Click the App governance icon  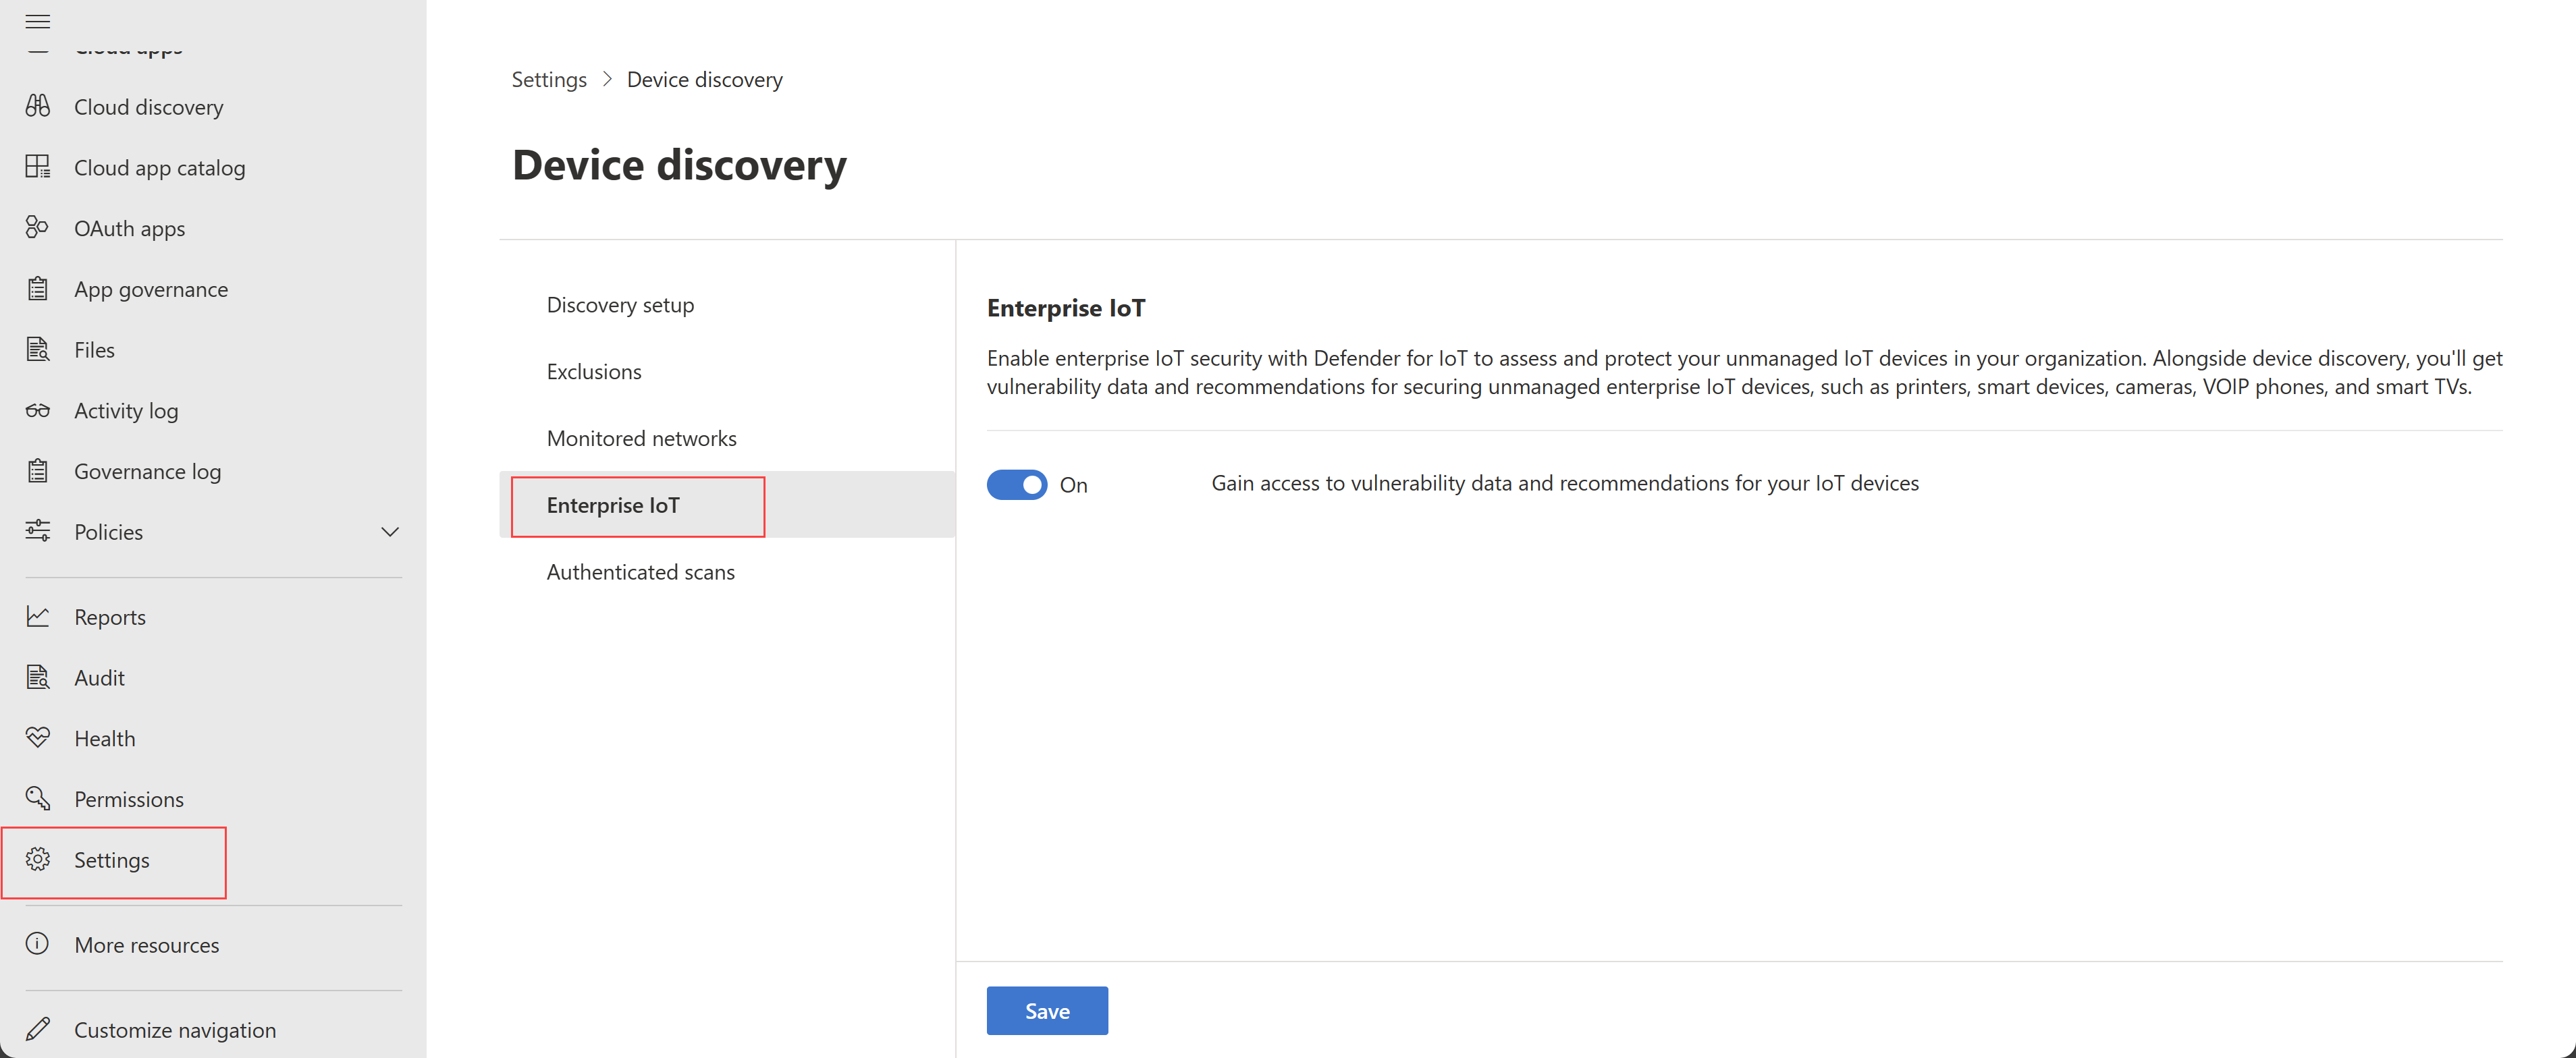click(x=41, y=287)
